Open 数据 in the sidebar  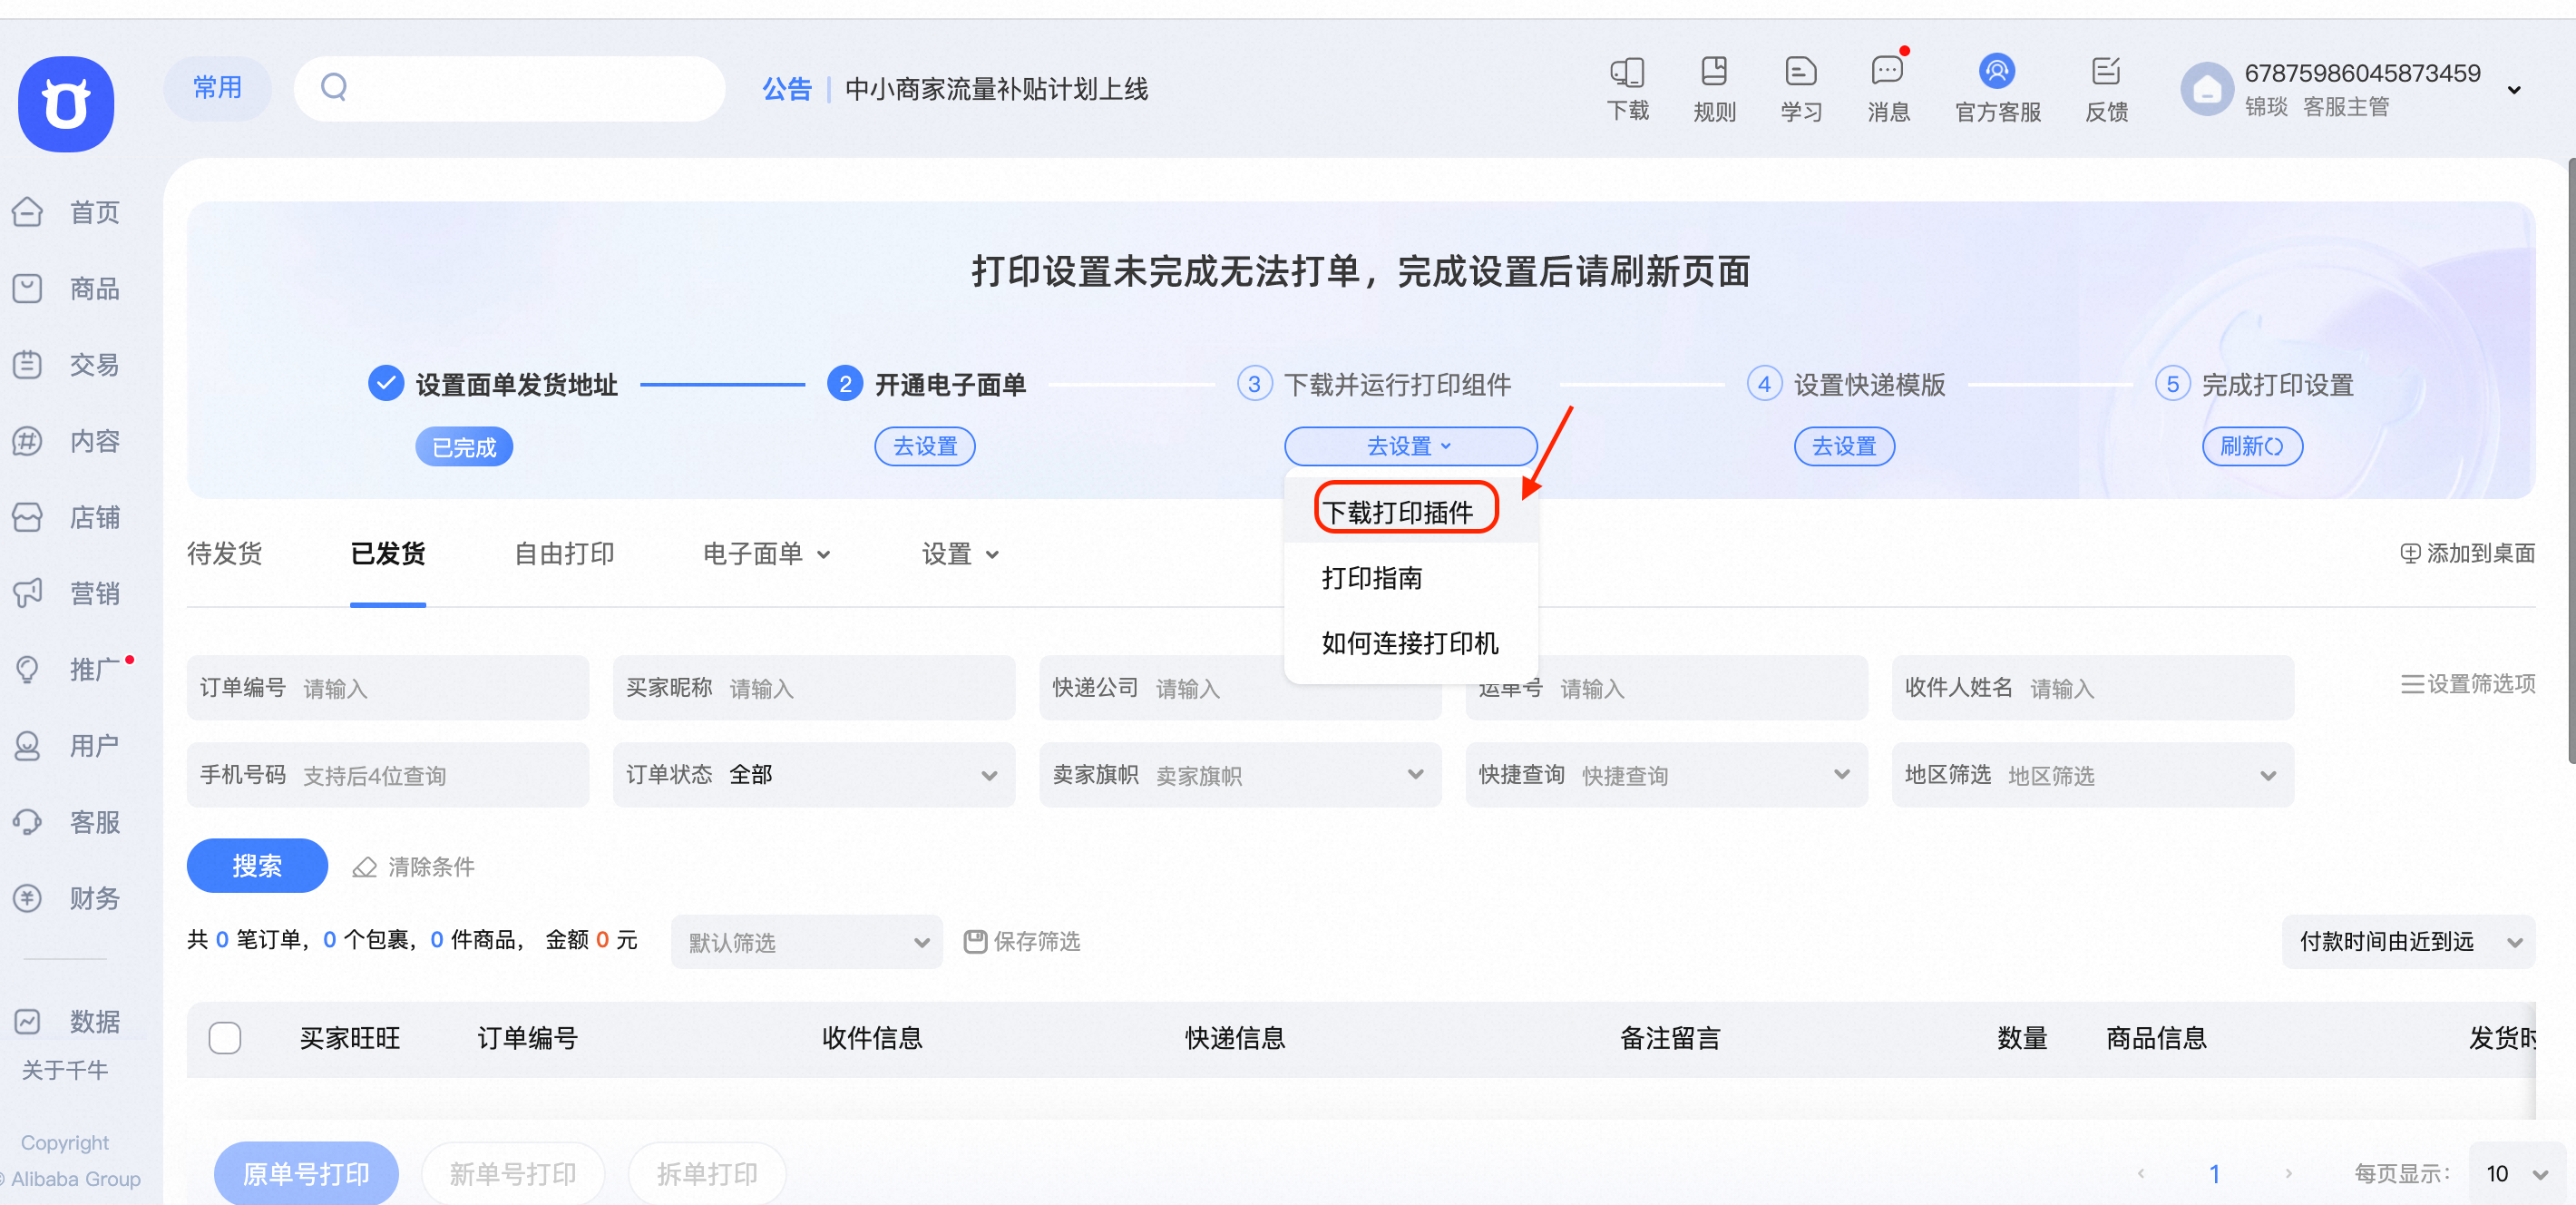(66, 1021)
